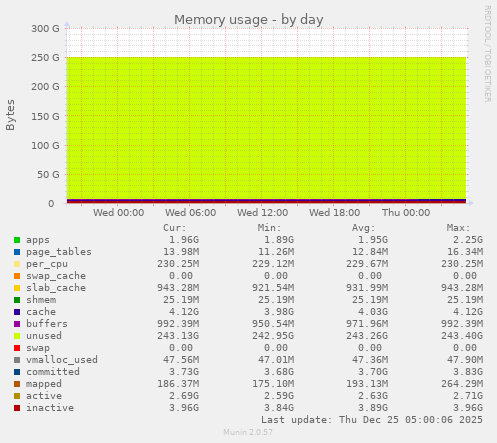Click the committed current value 3.73G
The height and width of the screenshot is (443, 497).
coord(184,372)
